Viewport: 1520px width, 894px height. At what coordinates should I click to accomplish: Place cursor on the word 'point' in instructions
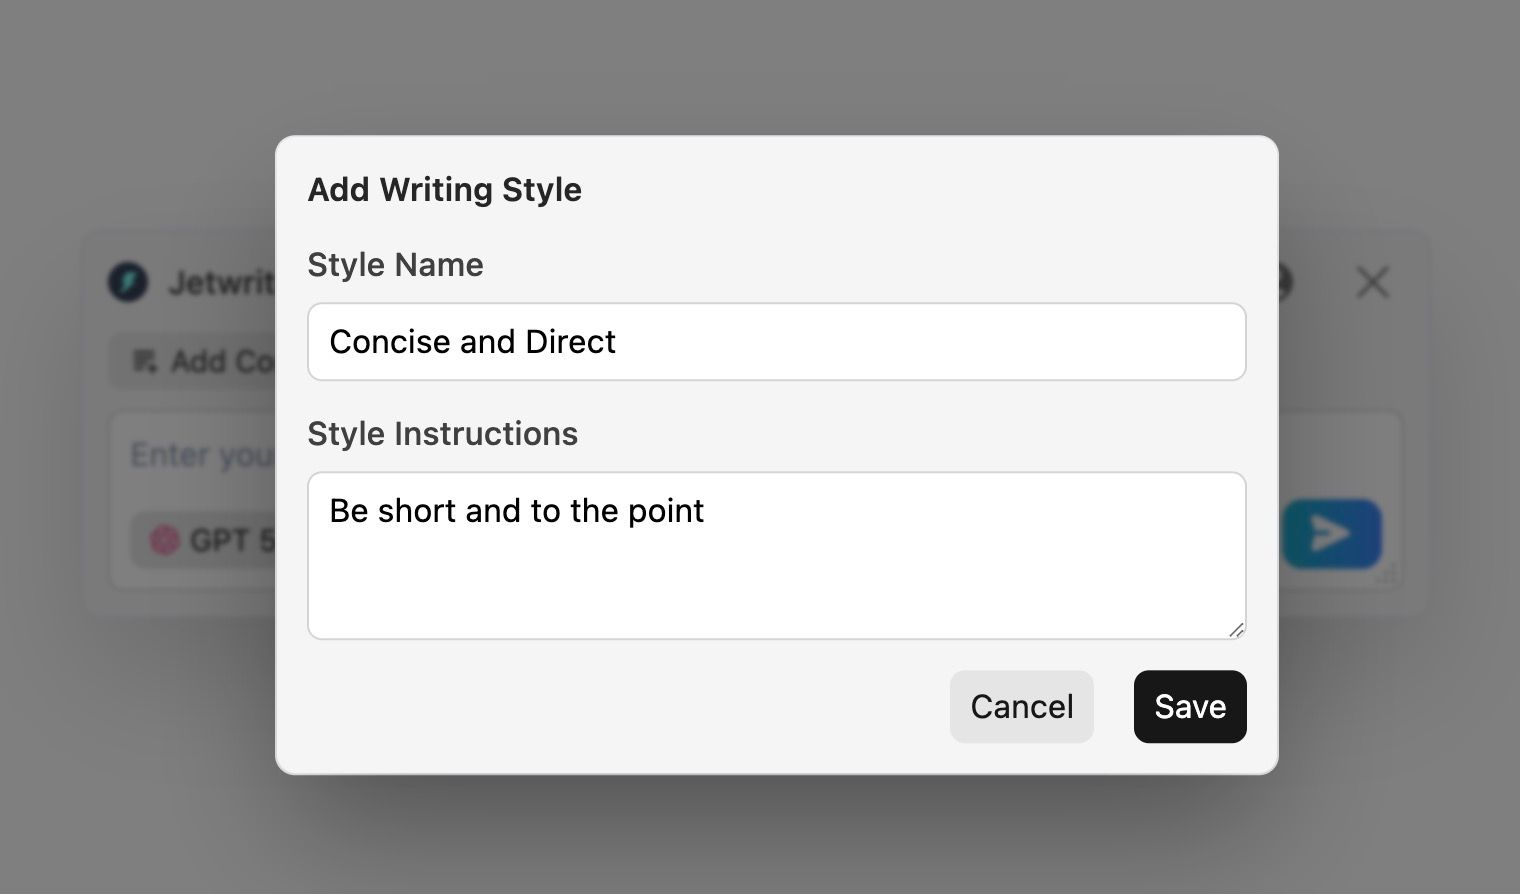coord(666,511)
